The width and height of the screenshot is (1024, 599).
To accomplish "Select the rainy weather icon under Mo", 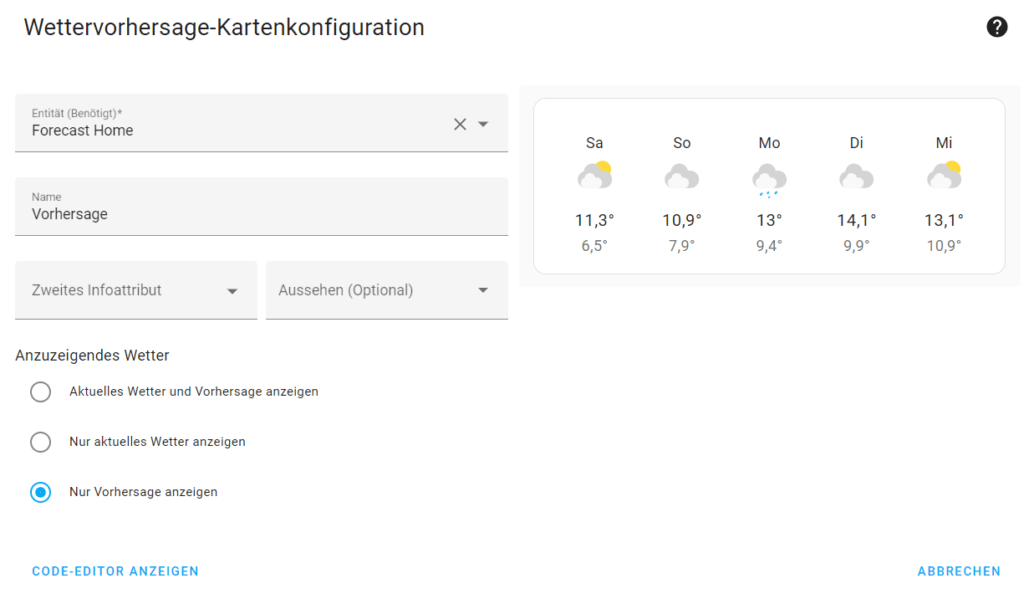I will 768,177.
